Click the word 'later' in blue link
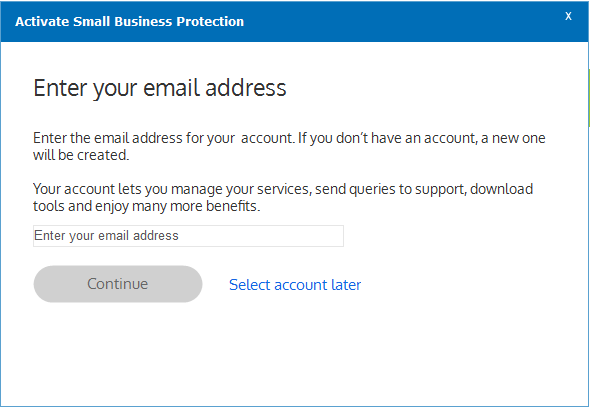Viewport: 590px width, 408px height. coord(346,285)
